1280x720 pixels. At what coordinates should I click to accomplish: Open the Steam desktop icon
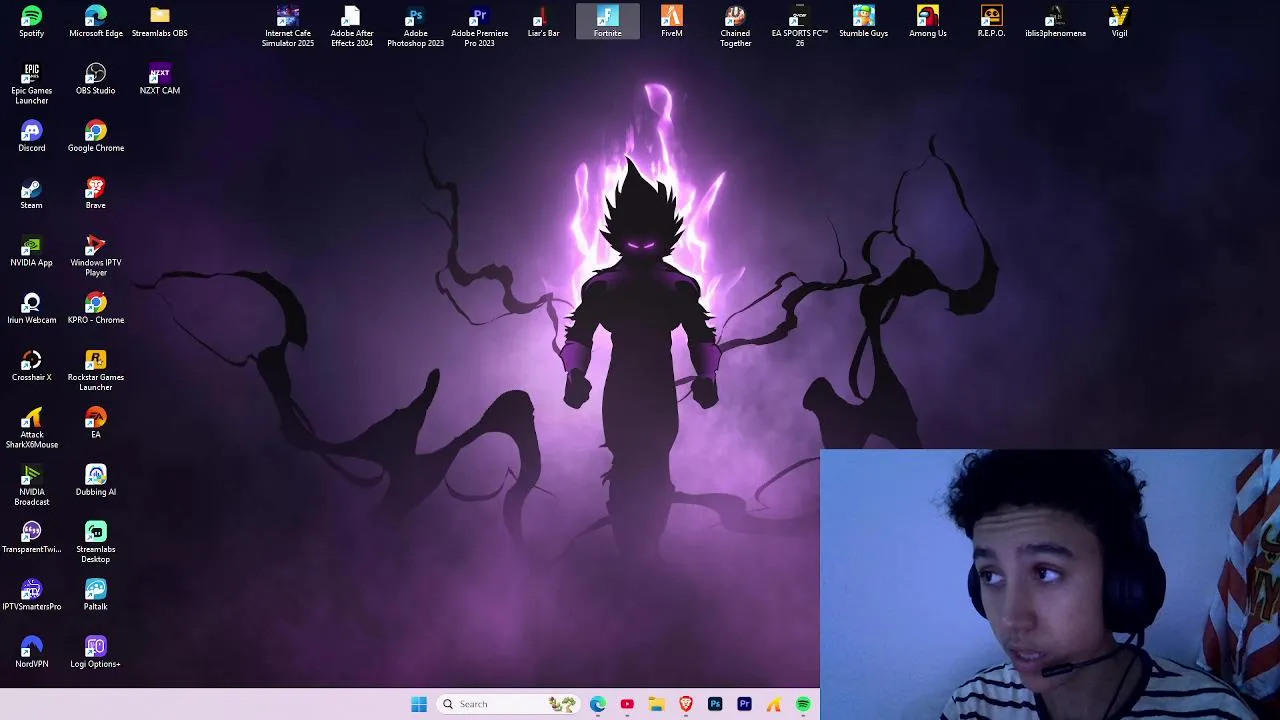[x=31, y=194]
